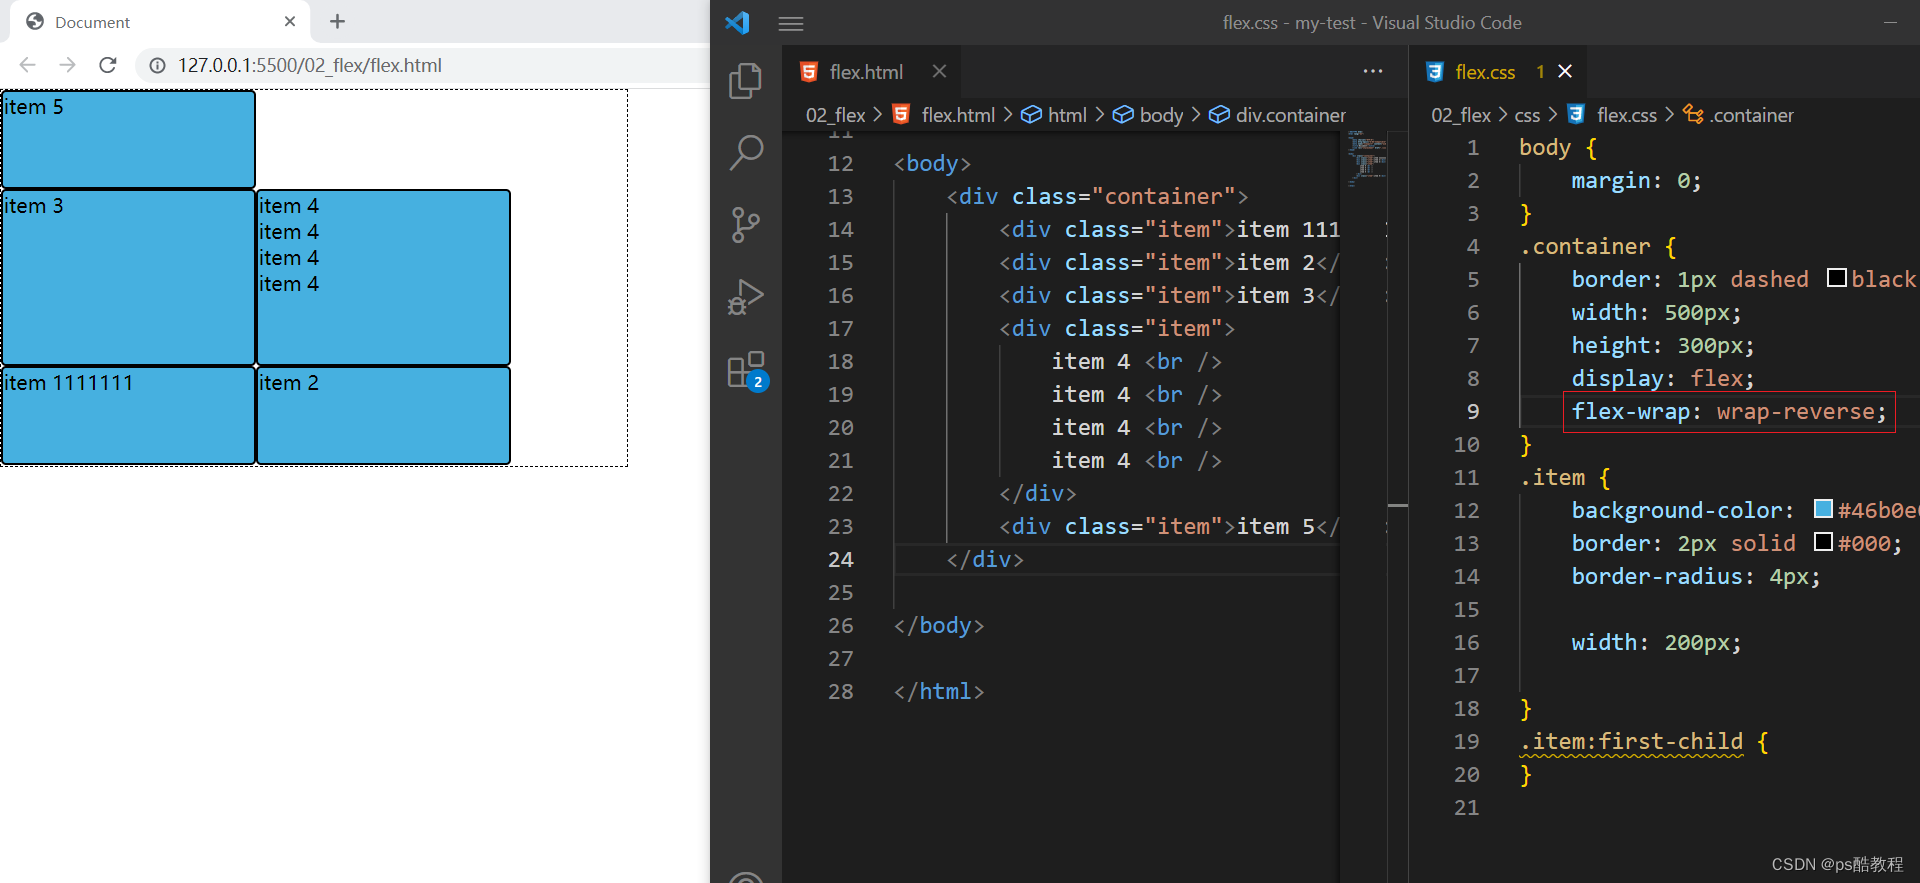The width and height of the screenshot is (1920, 883).
Task: Click flex.css breadcrumb segment
Action: [1627, 115]
